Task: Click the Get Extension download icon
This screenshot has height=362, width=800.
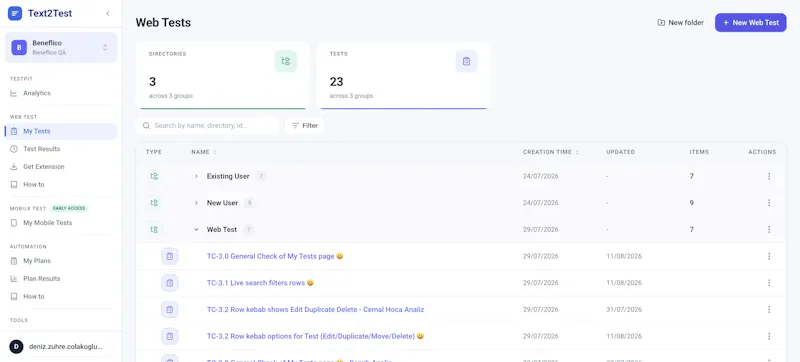Action: tap(14, 167)
